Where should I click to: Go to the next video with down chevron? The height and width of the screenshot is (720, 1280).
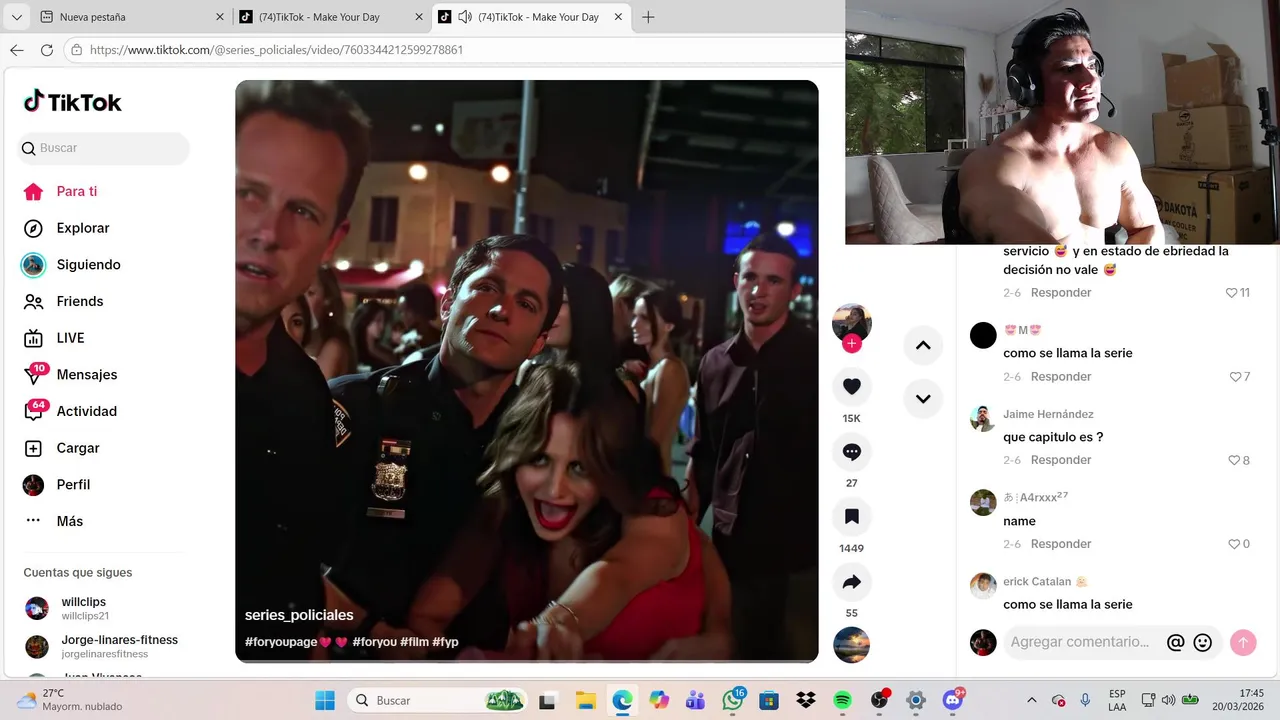[x=923, y=398]
